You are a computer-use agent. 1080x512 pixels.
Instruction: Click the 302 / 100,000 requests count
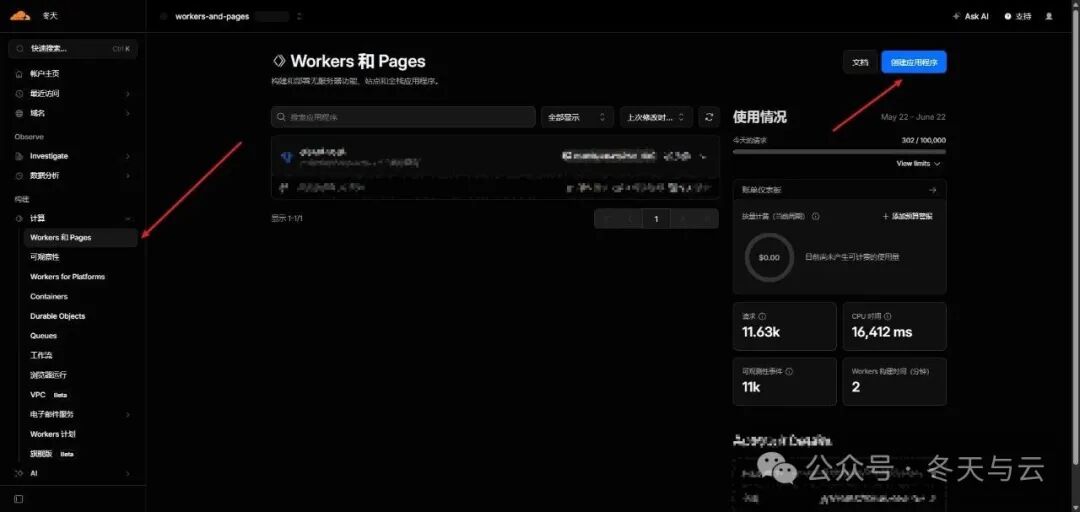[x=924, y=140]
